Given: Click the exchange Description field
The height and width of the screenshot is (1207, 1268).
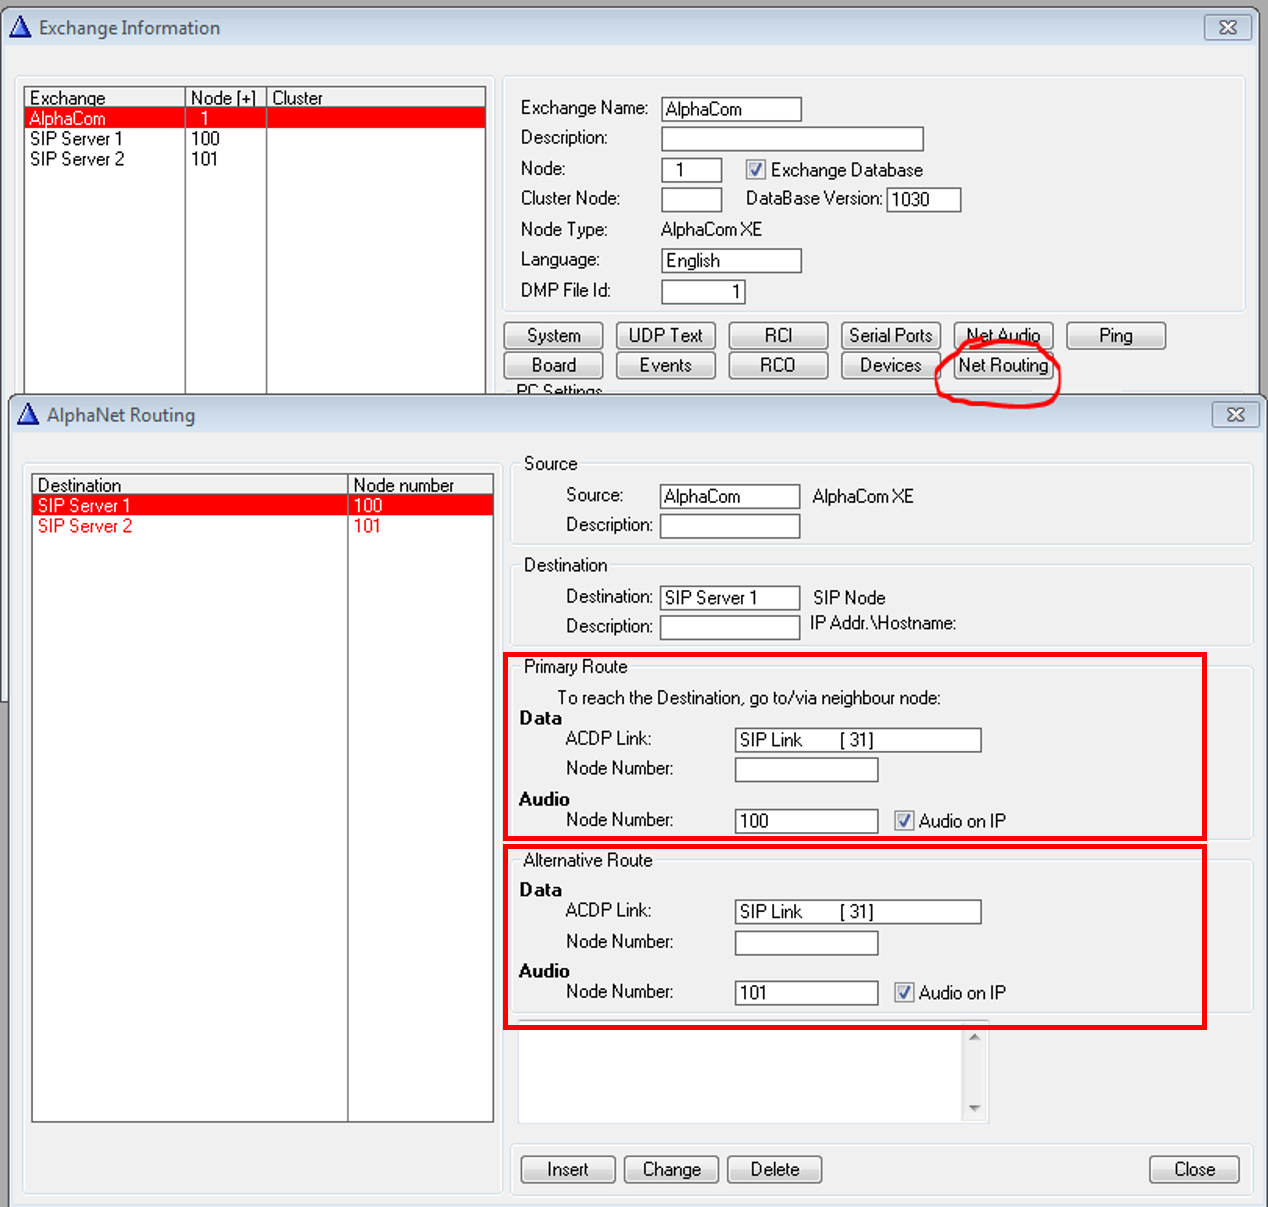Looking at the screenshot, I should [x=792, y=139].
